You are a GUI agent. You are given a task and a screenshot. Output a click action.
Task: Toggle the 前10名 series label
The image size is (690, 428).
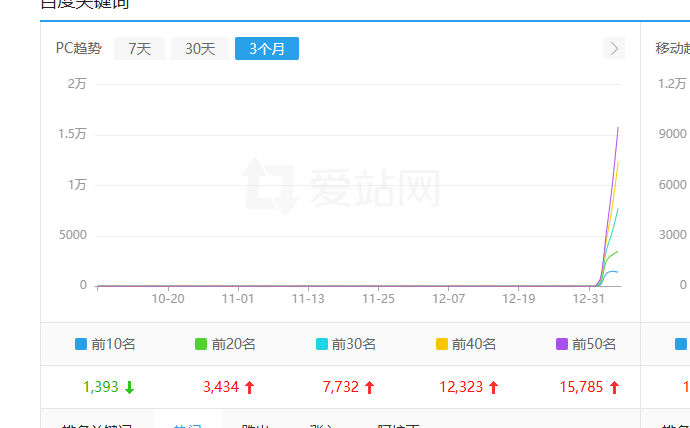113,344
